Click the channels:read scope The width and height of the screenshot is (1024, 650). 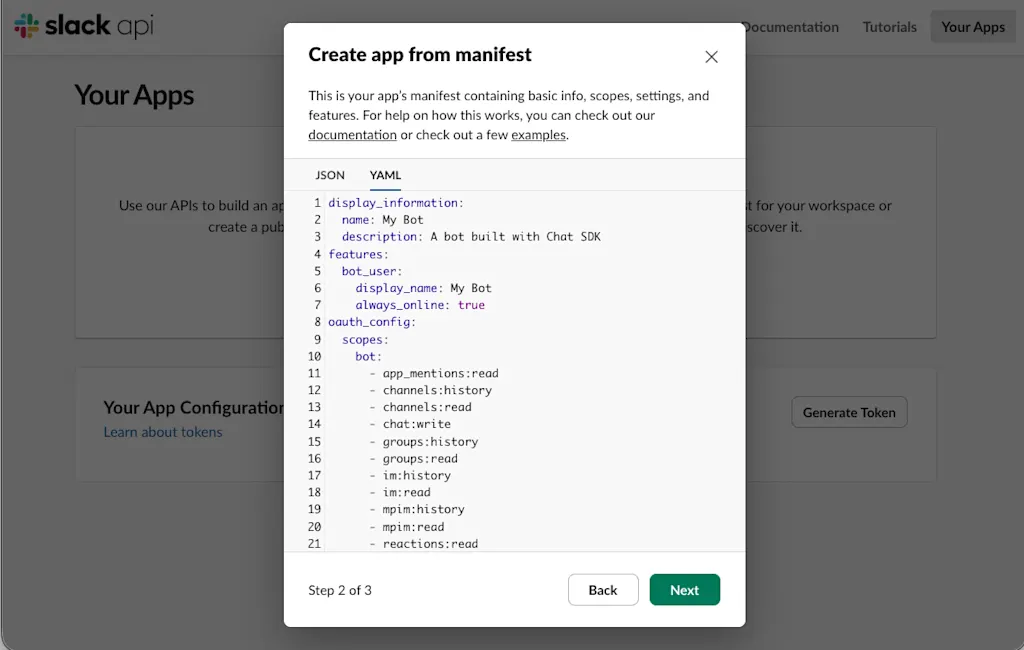(427, 407)
